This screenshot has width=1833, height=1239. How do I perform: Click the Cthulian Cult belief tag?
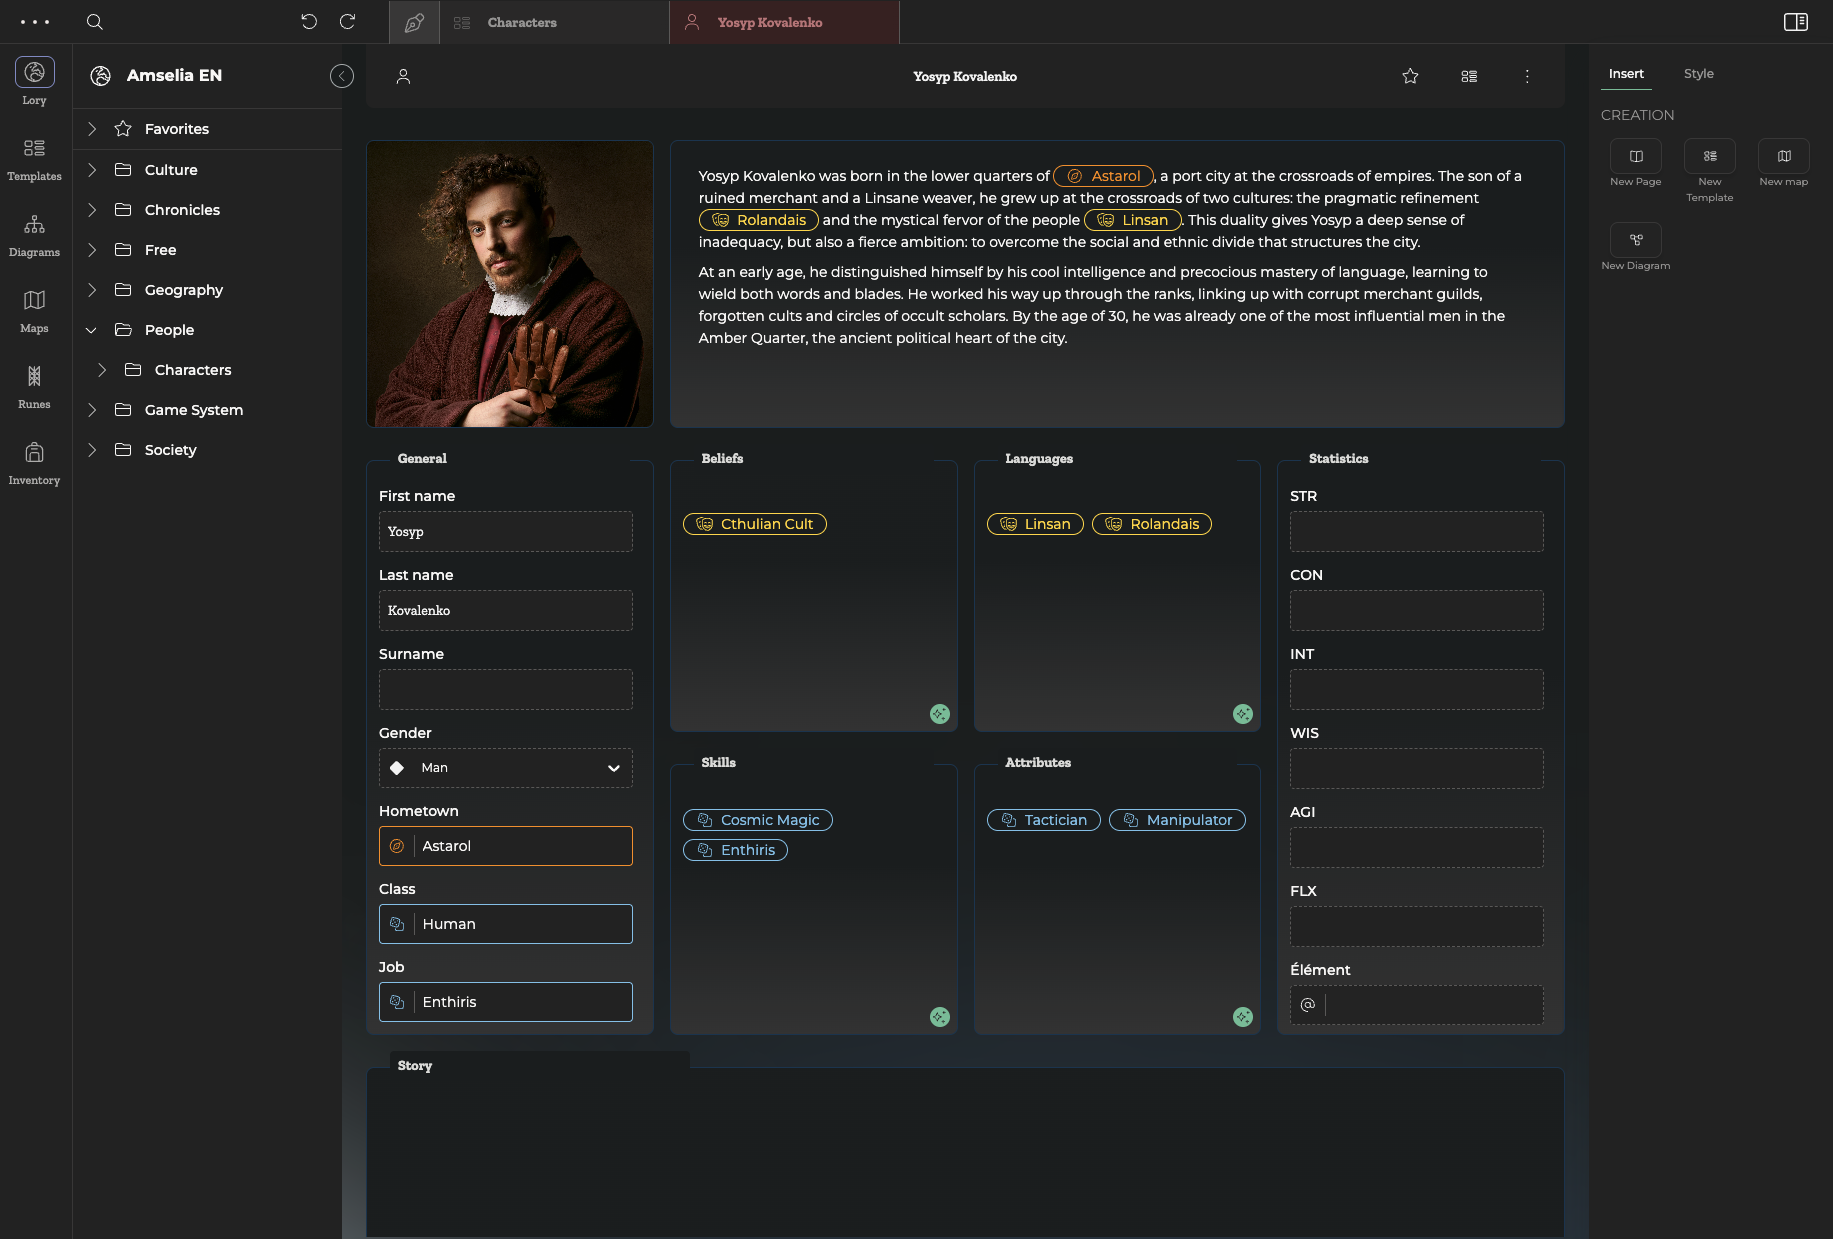point(755,524)
